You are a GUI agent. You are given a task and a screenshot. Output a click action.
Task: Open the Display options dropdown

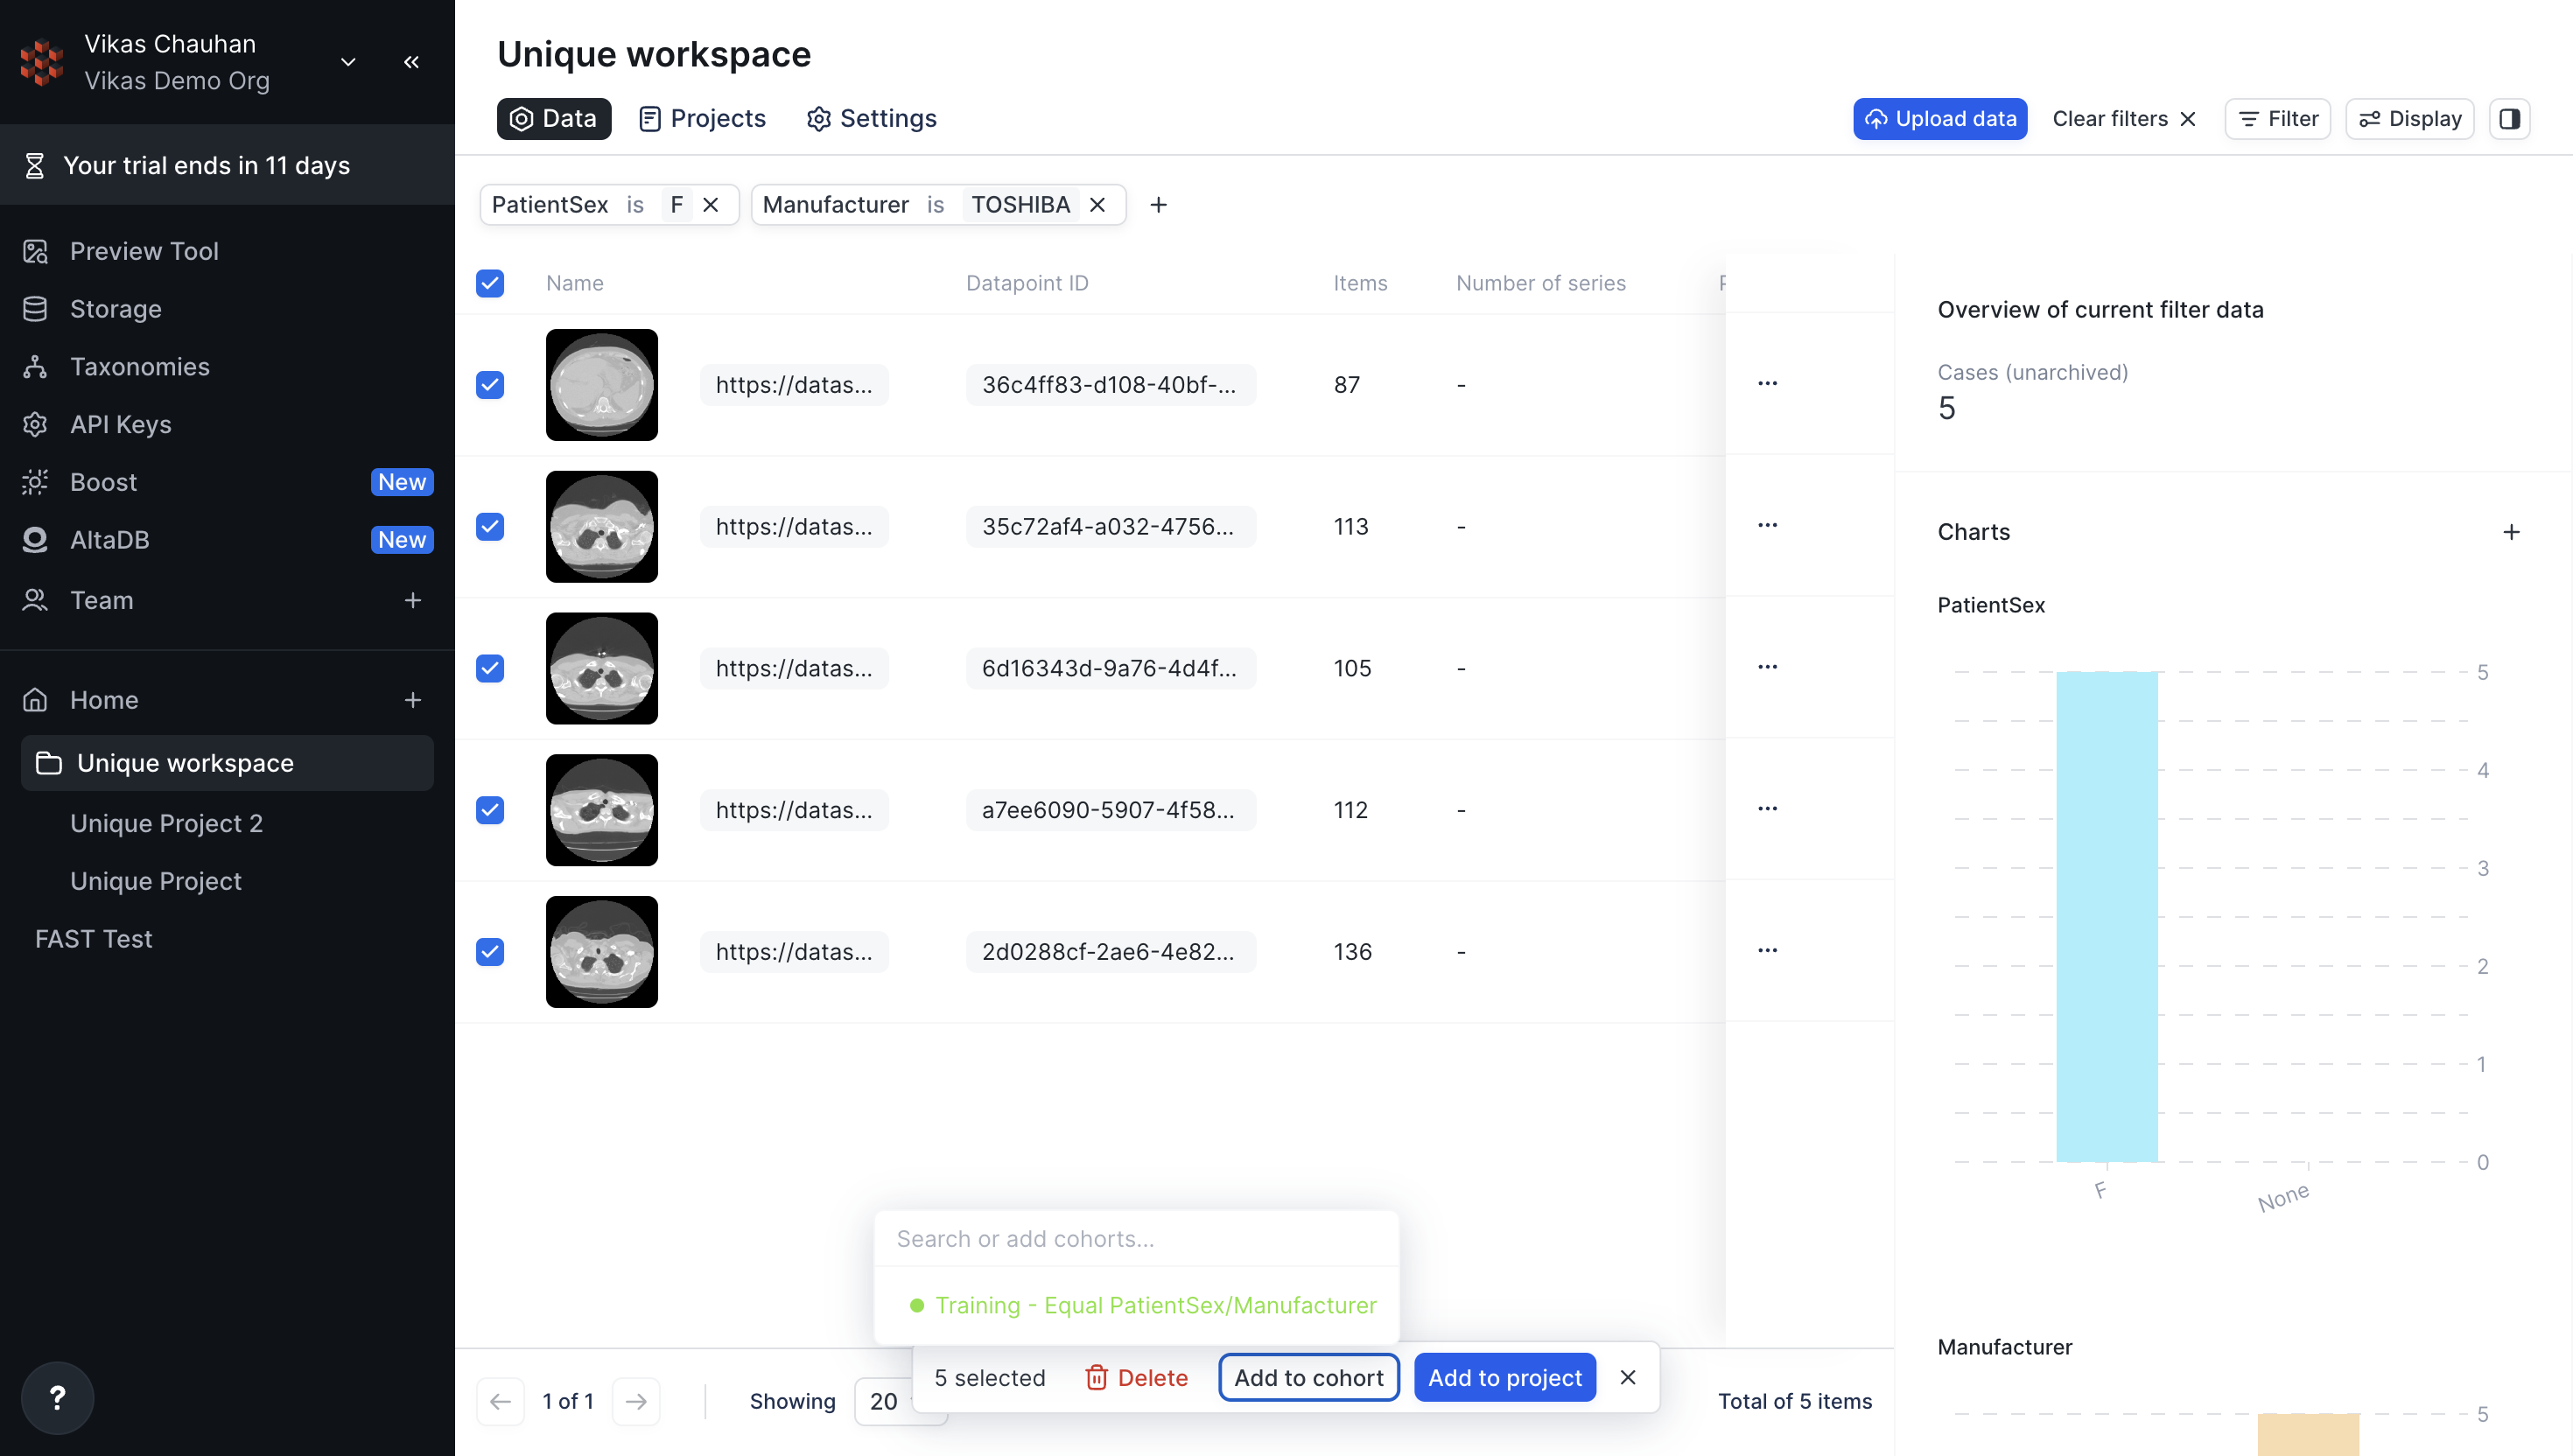[x=2409, y=119]
